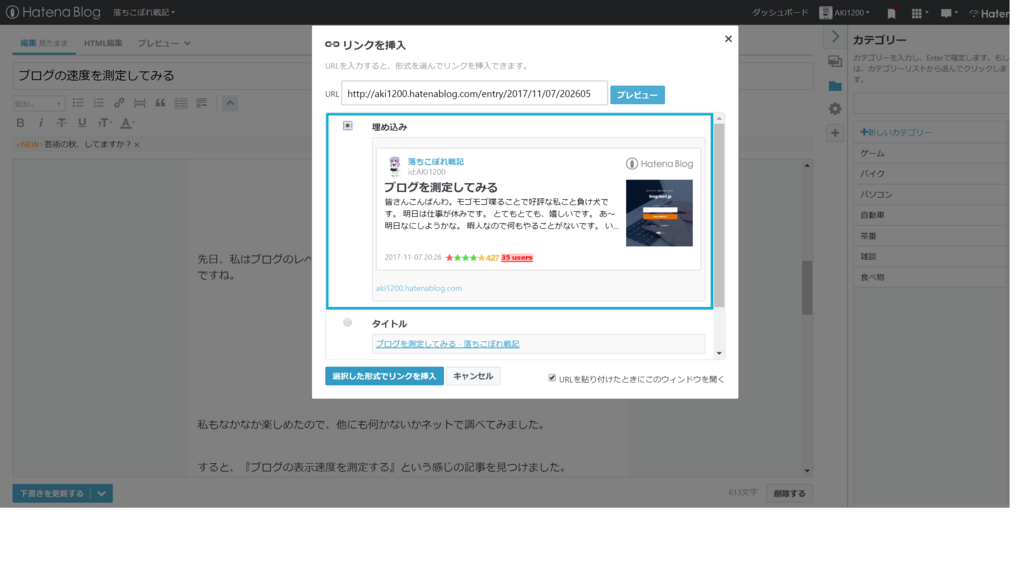Open the speech bubble notifications menu
Viewport: 1024px width, 576px height.
click(x=948, y=13)
